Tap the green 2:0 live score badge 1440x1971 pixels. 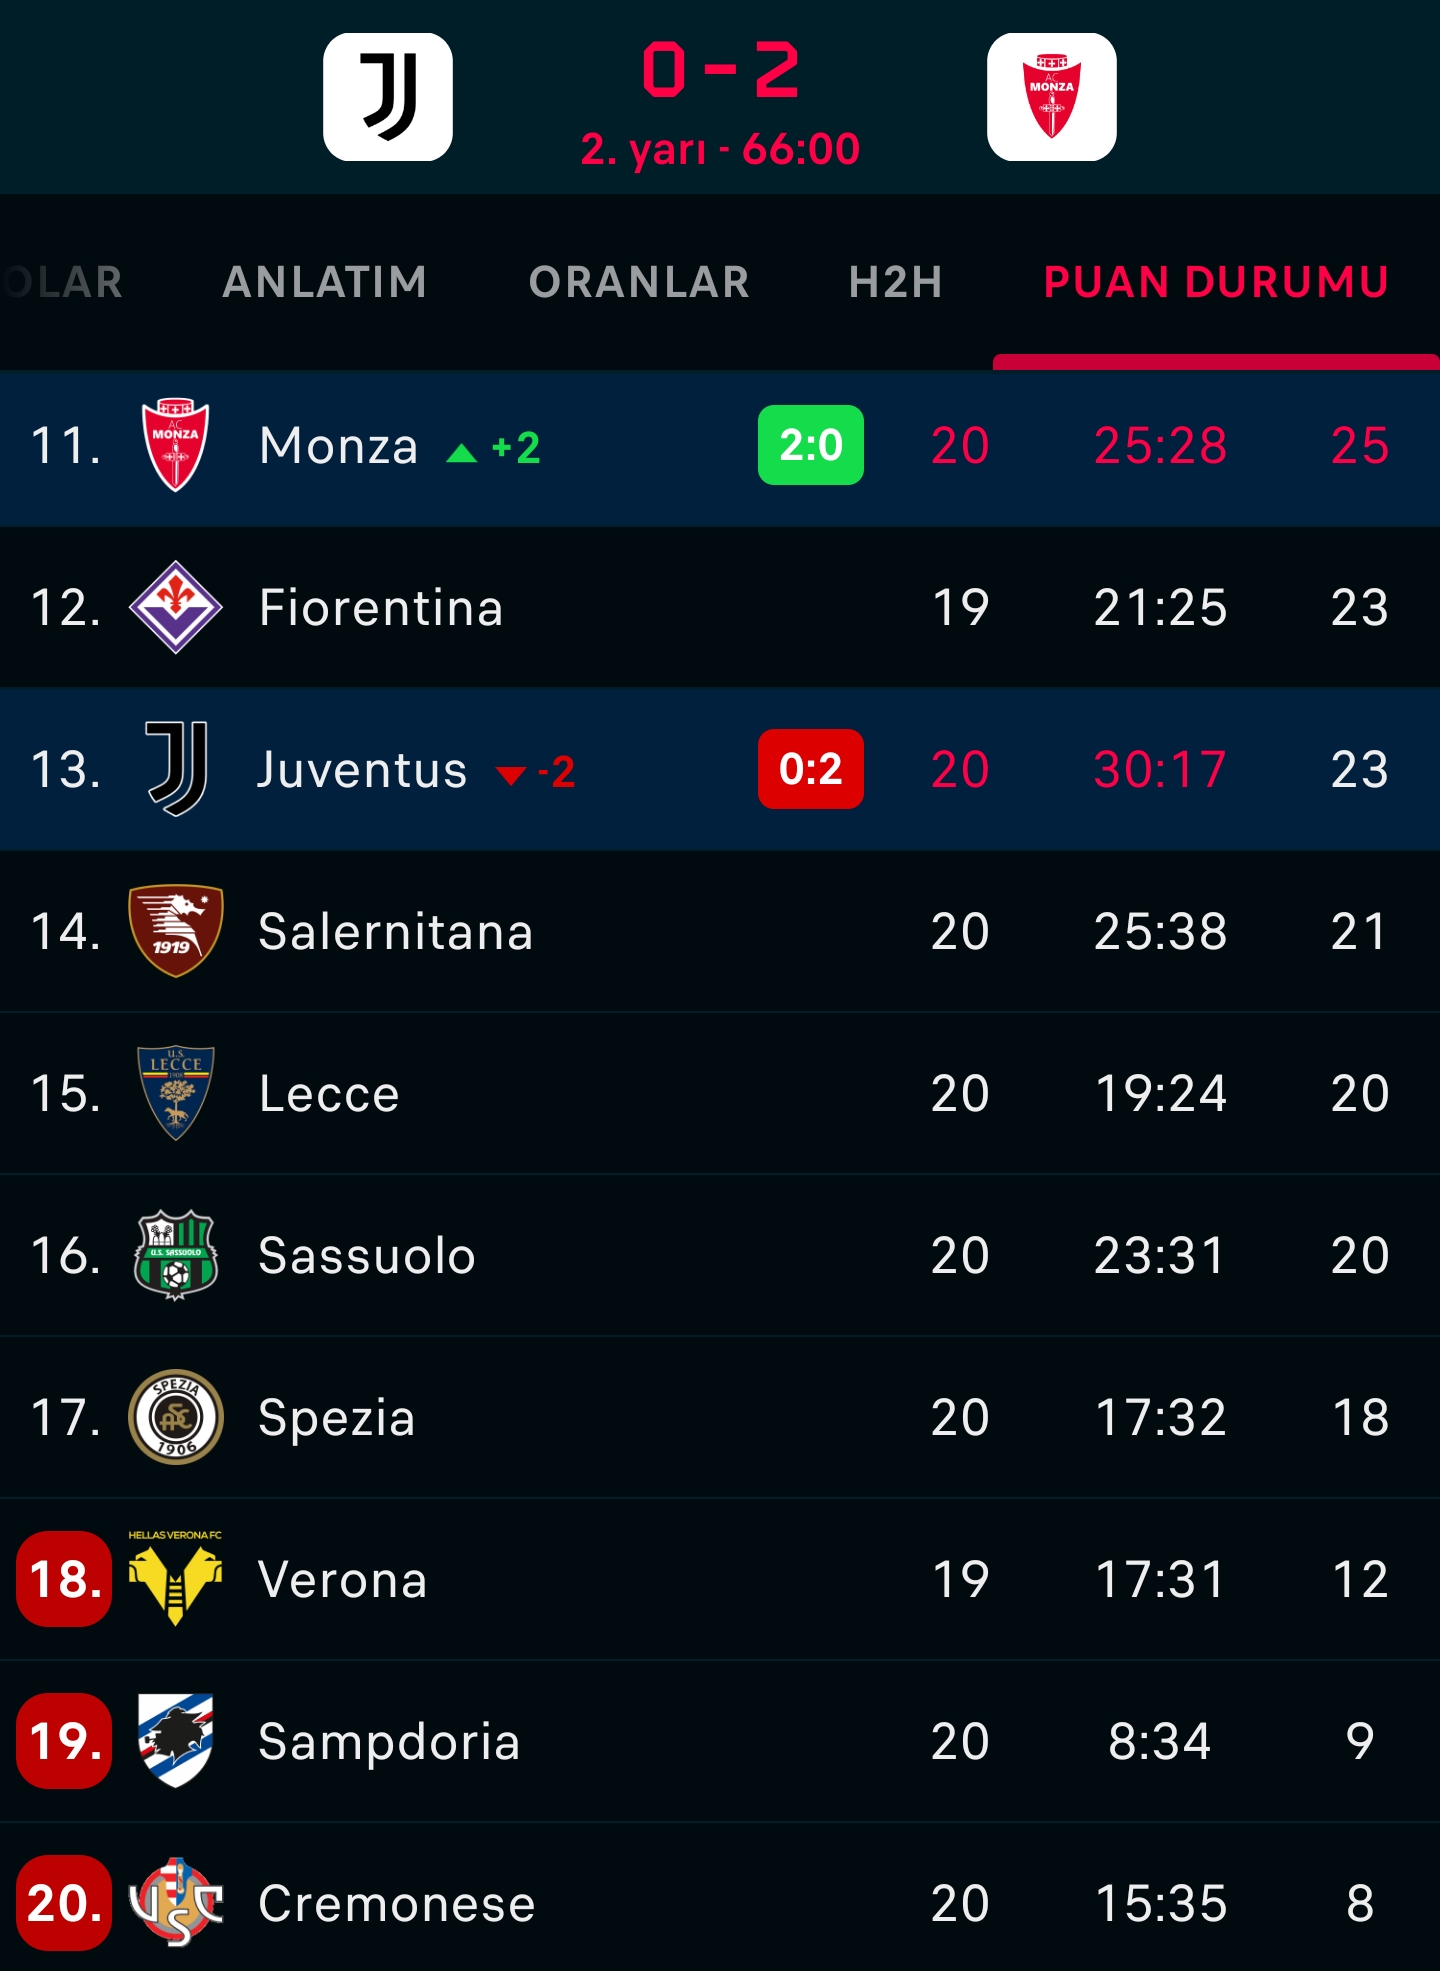pyautogui.click(x=811, y=445)
